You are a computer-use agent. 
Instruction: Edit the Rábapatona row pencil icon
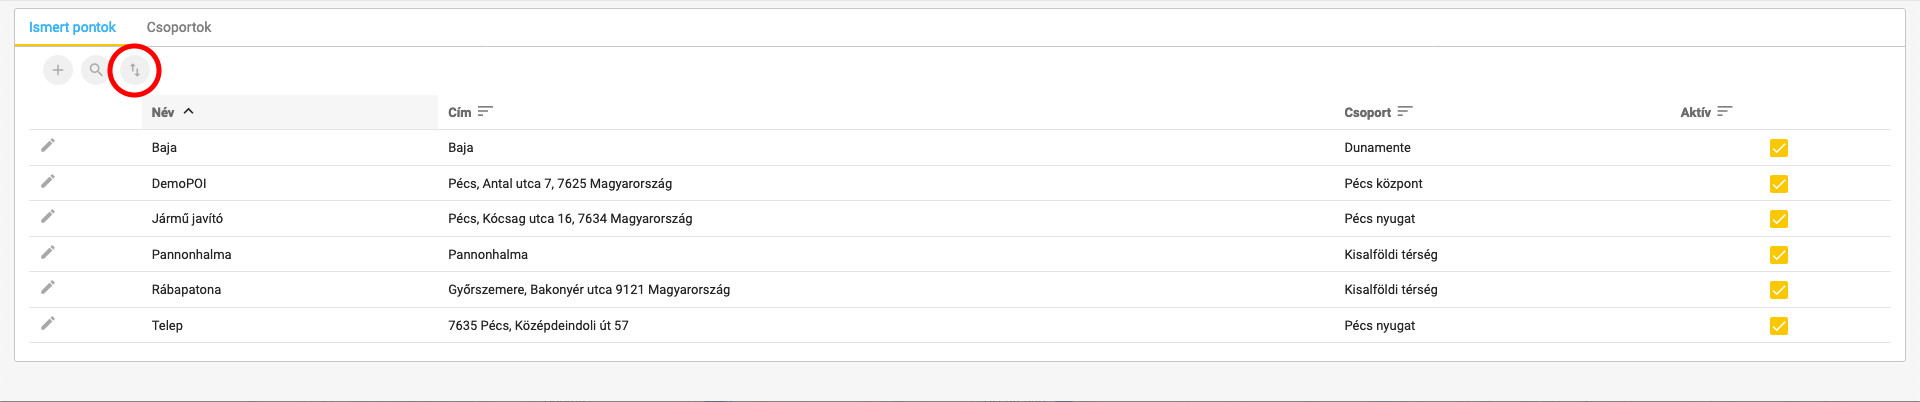47,288
